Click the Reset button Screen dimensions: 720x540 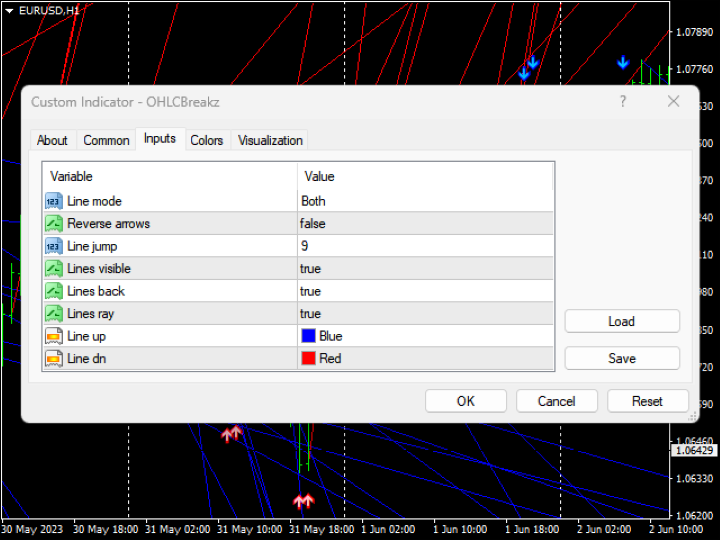coord(647,401)
